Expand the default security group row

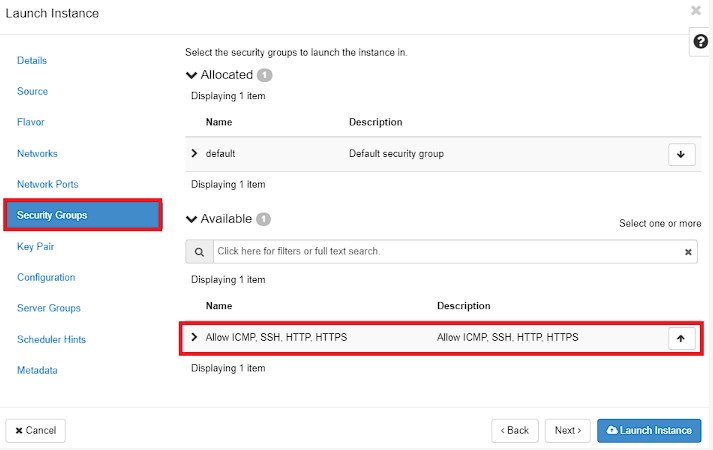coord(194,153)
